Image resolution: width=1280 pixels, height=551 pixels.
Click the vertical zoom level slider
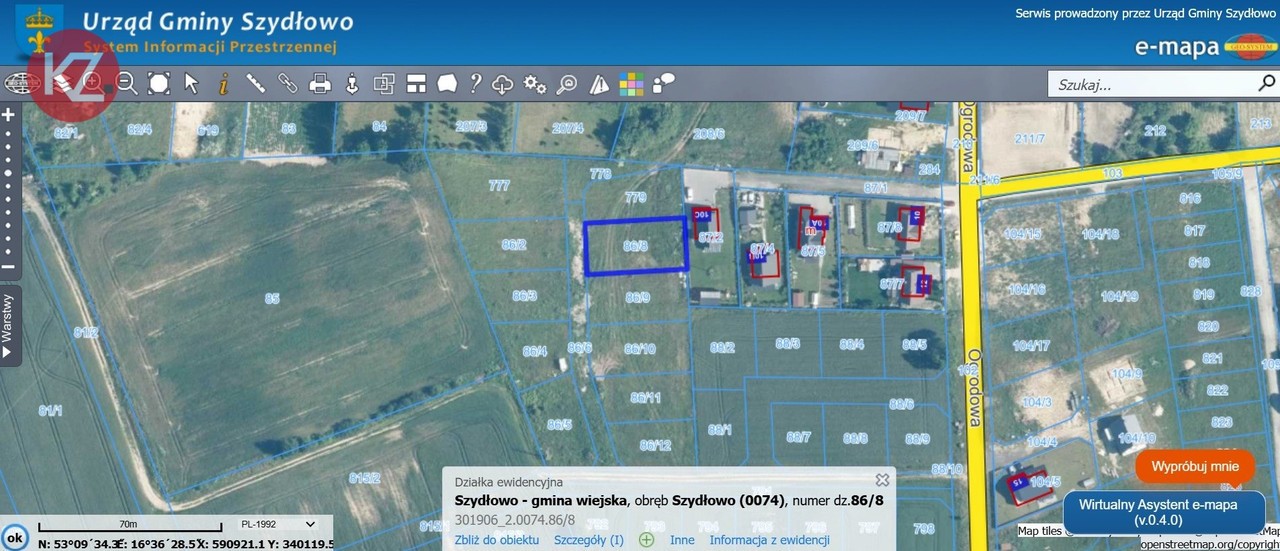coord(8,190)
